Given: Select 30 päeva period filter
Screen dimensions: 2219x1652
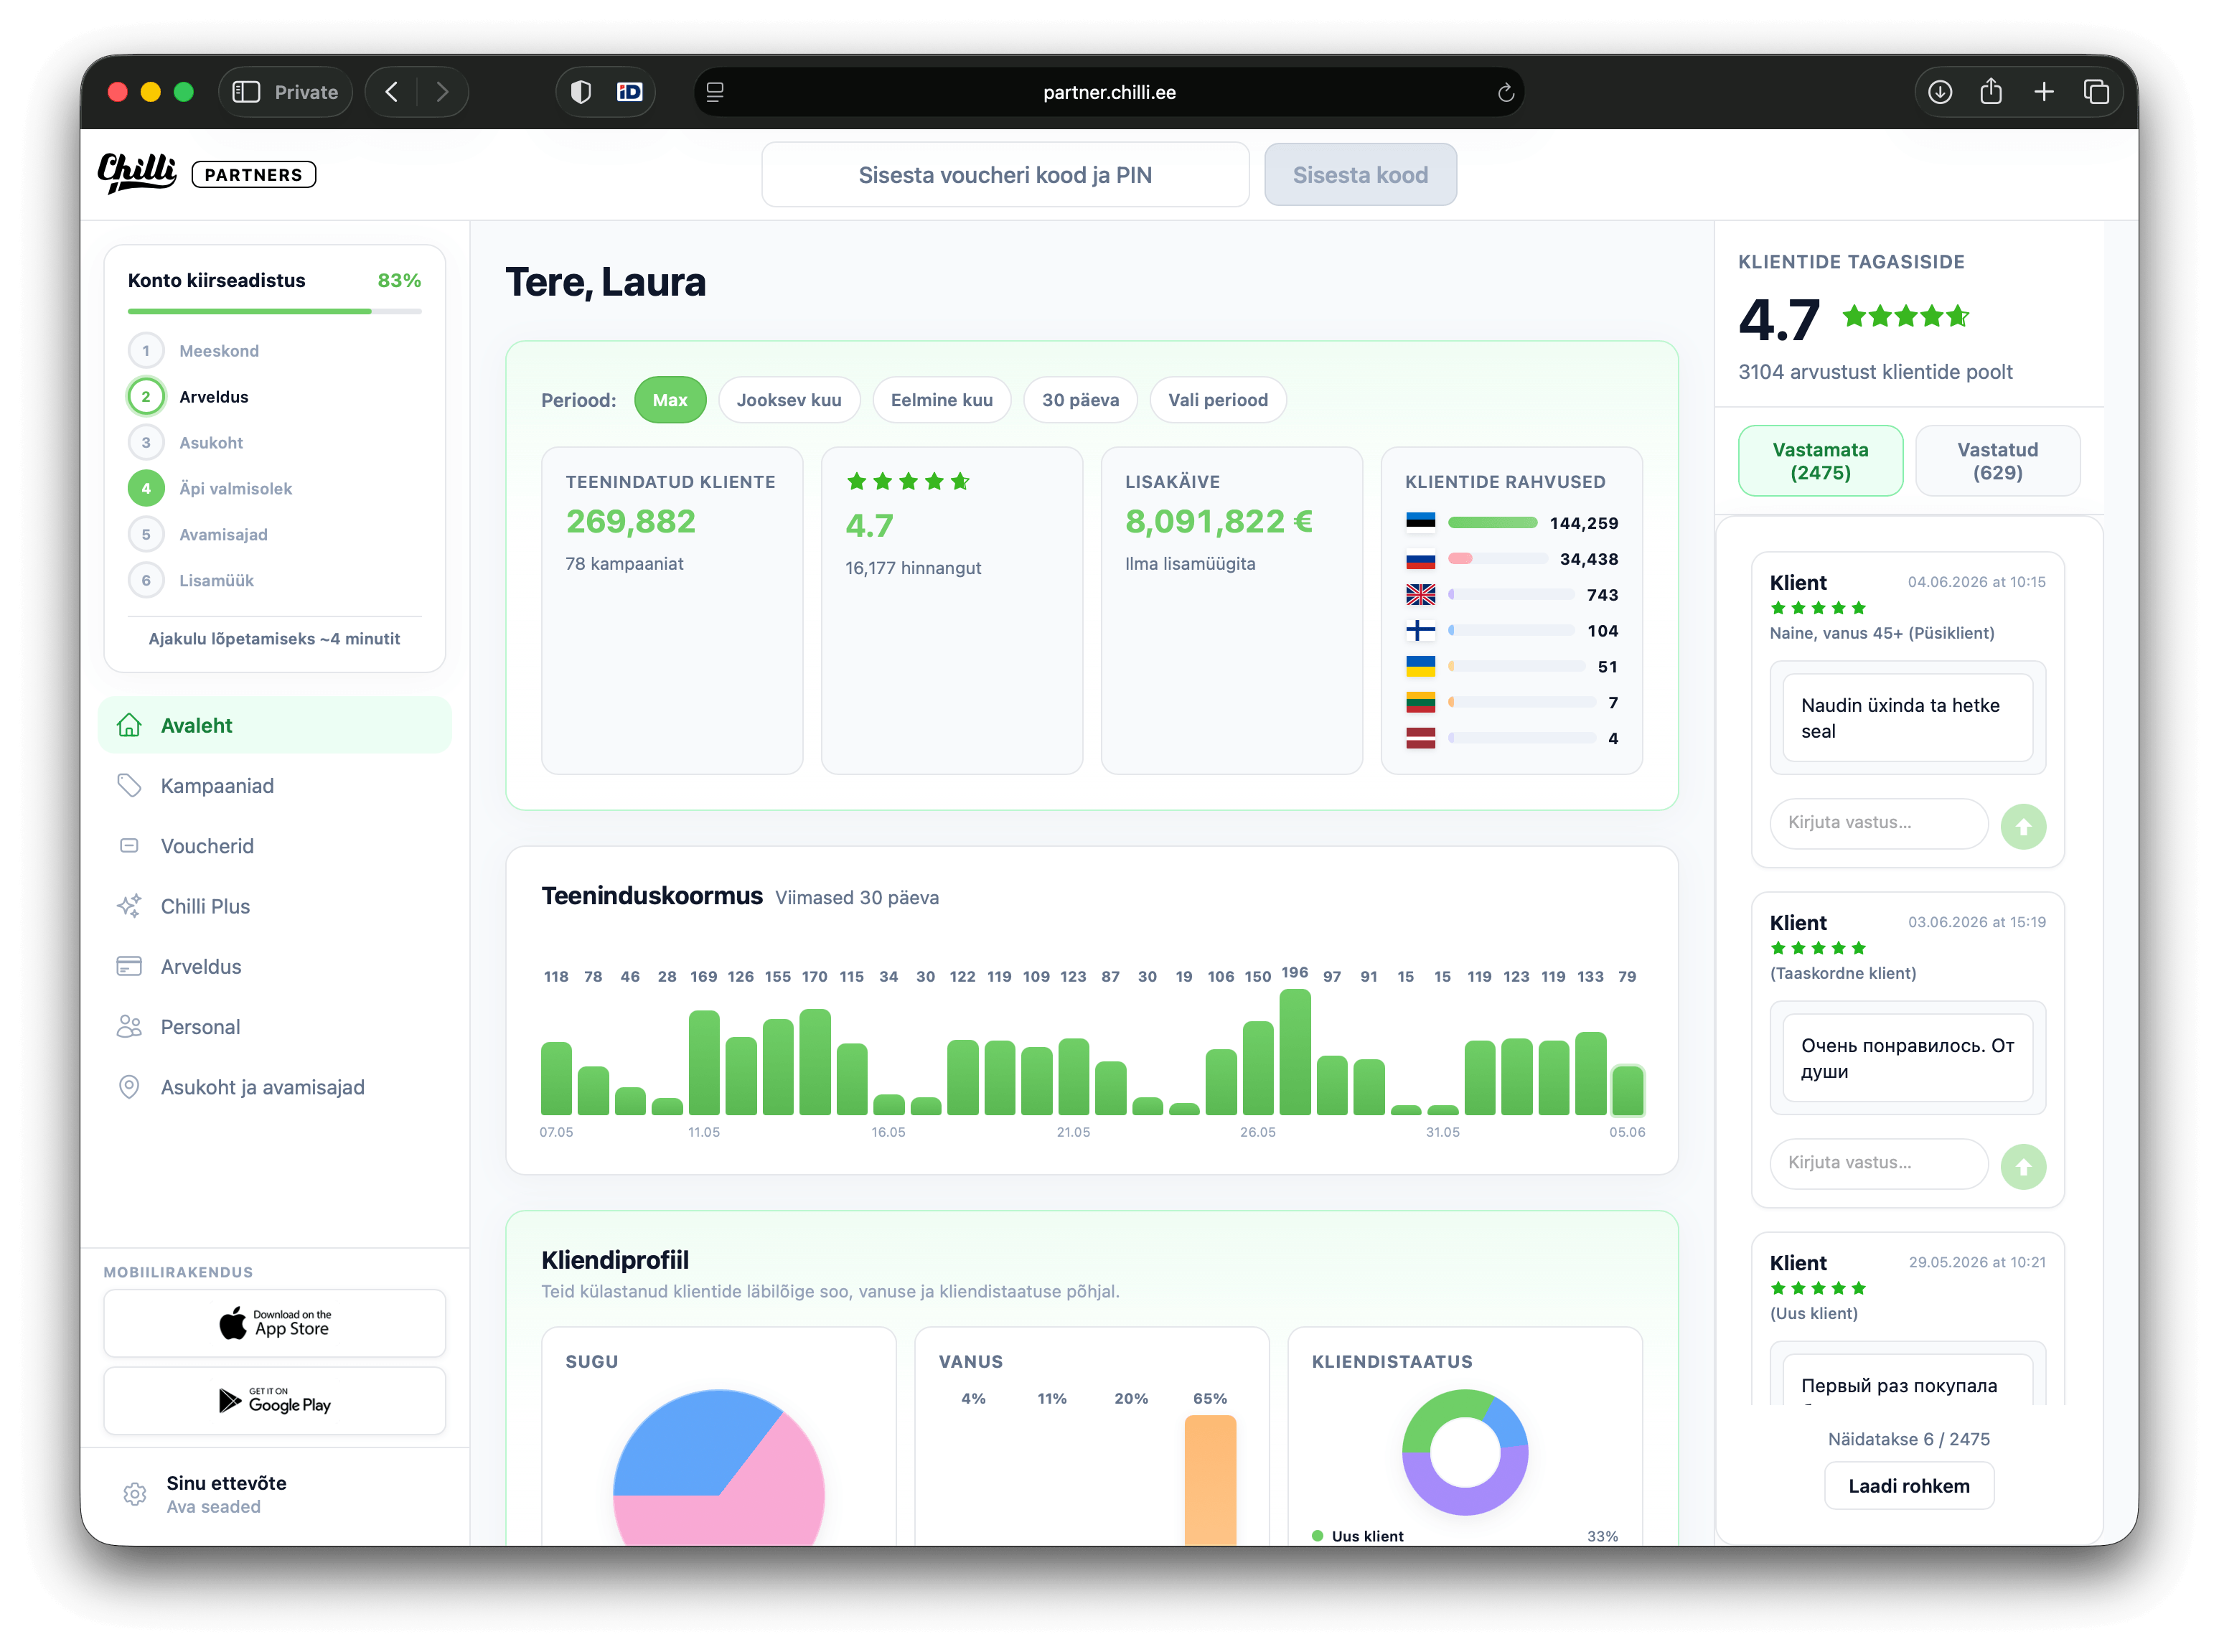Looking at the screenshot, I should tap(1080, 400).
